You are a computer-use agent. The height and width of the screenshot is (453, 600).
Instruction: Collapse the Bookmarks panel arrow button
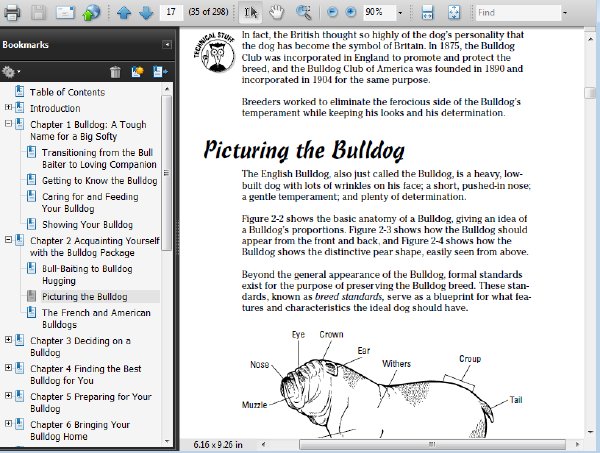pos(167,45)
